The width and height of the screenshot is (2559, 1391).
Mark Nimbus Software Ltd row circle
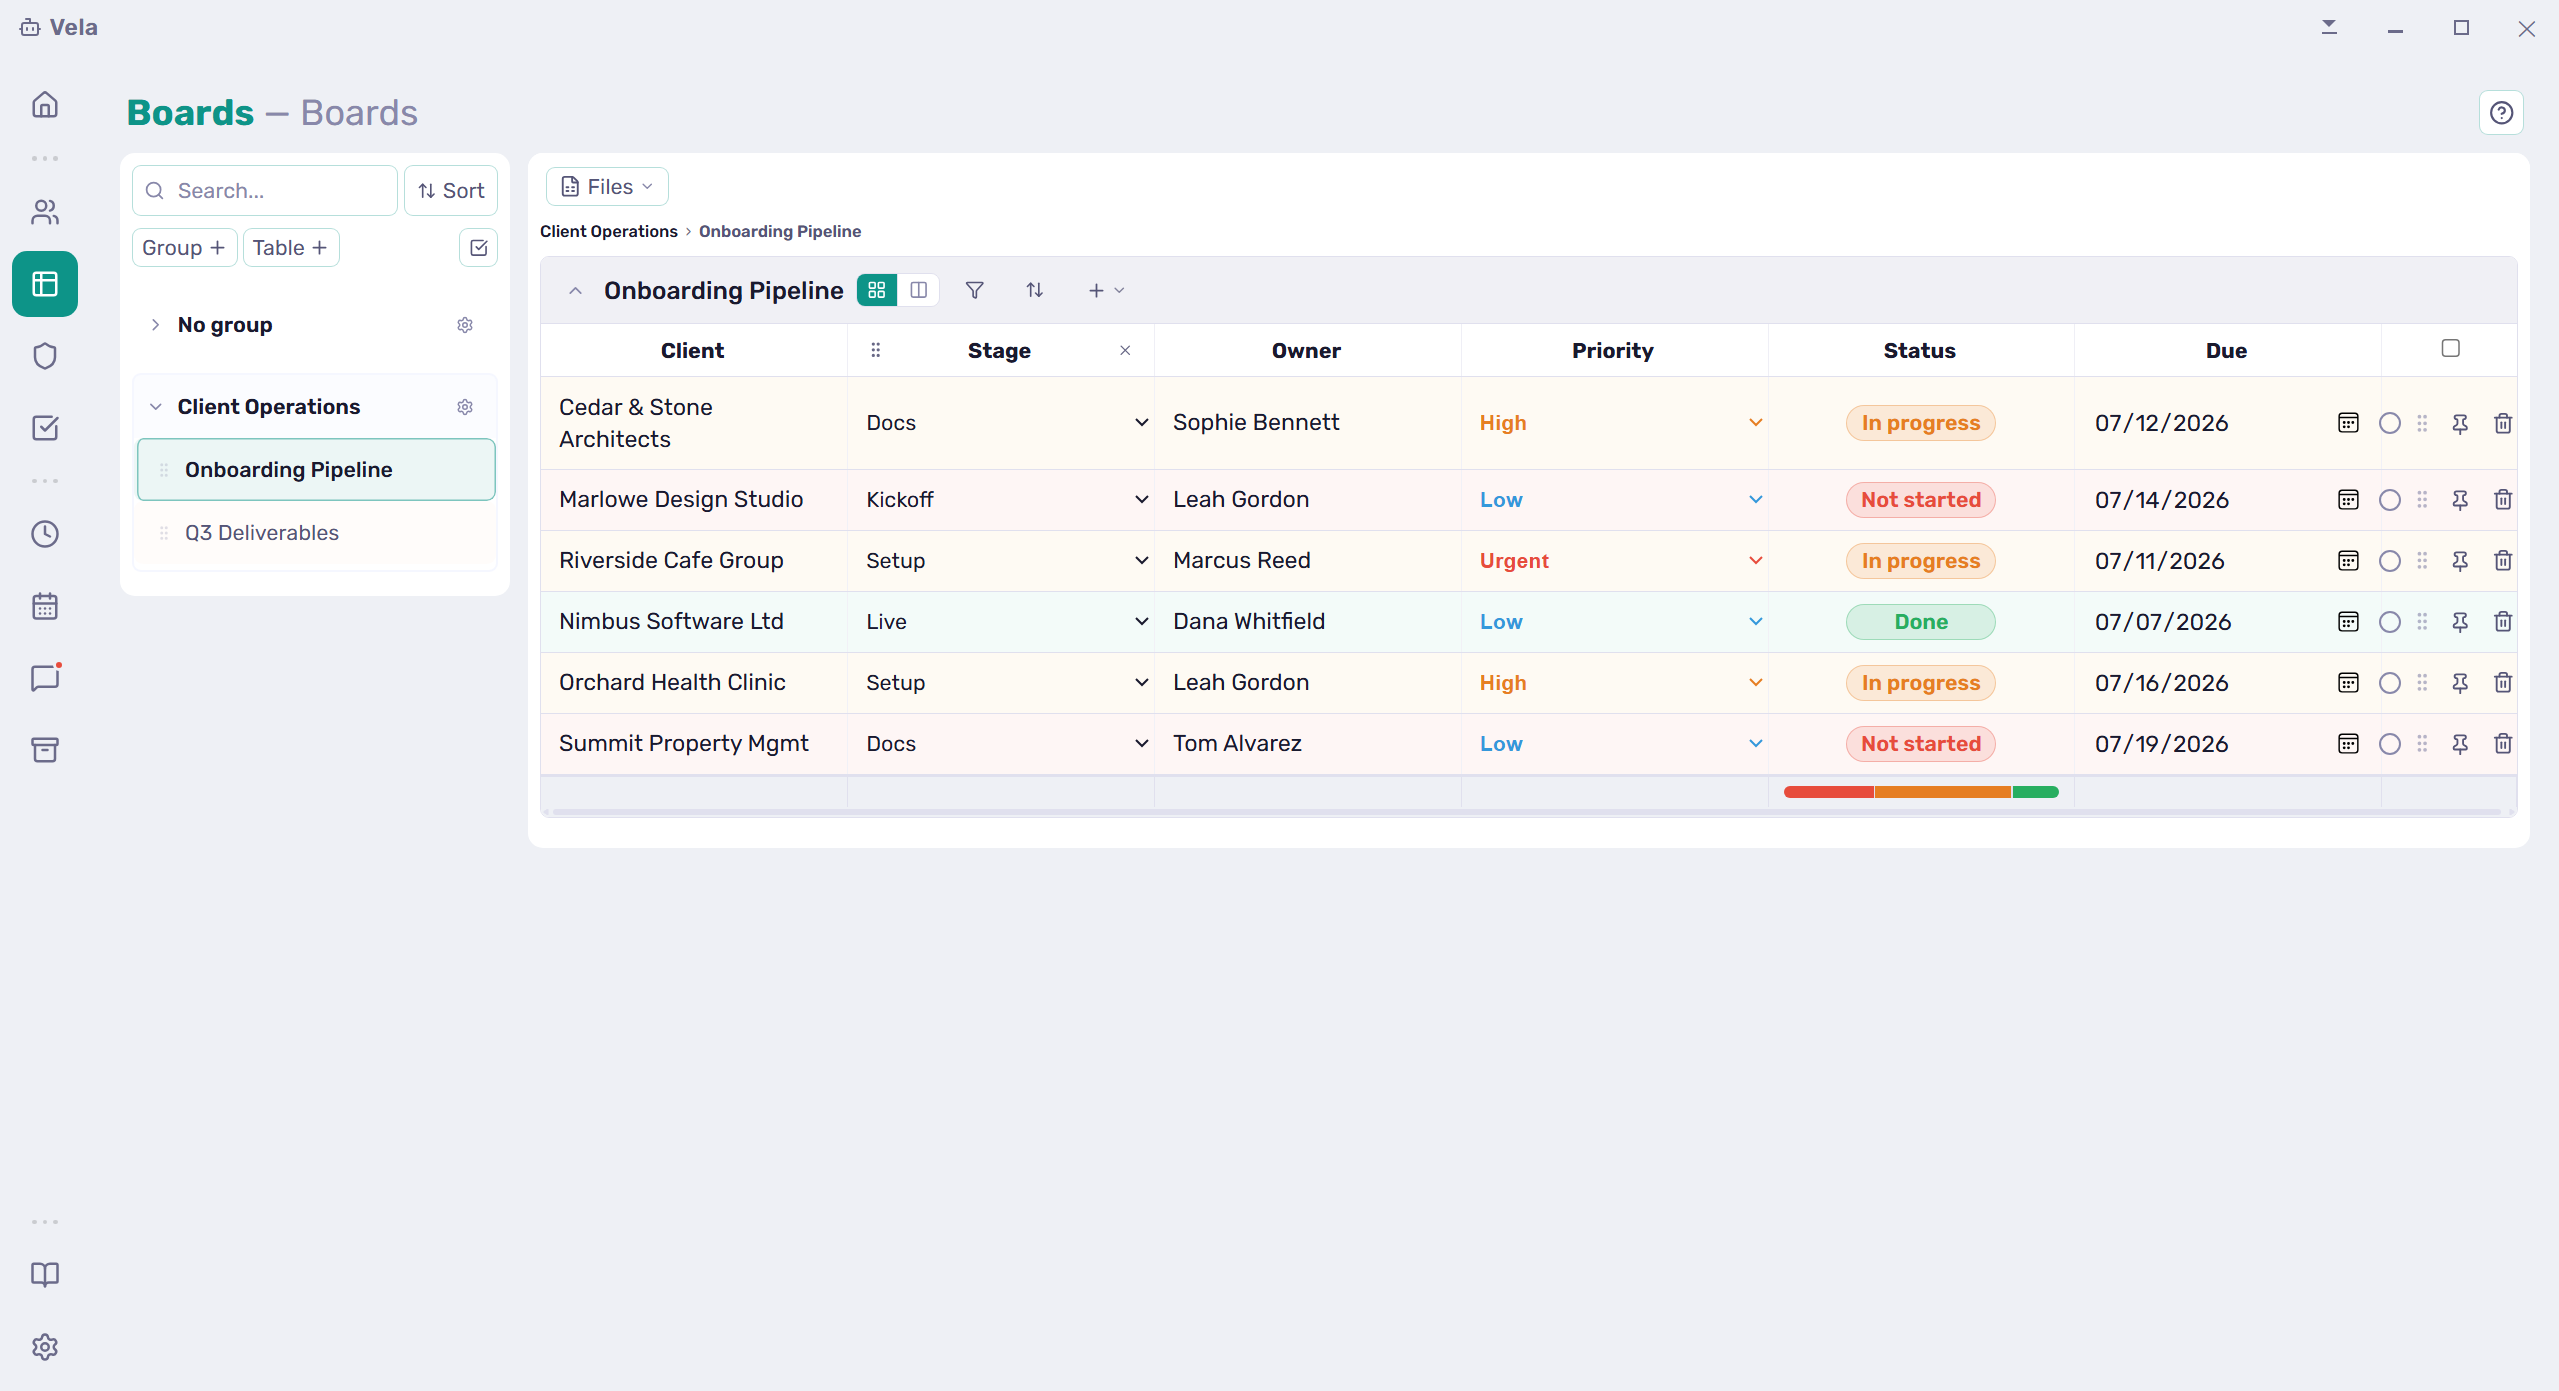point(2389,622)
